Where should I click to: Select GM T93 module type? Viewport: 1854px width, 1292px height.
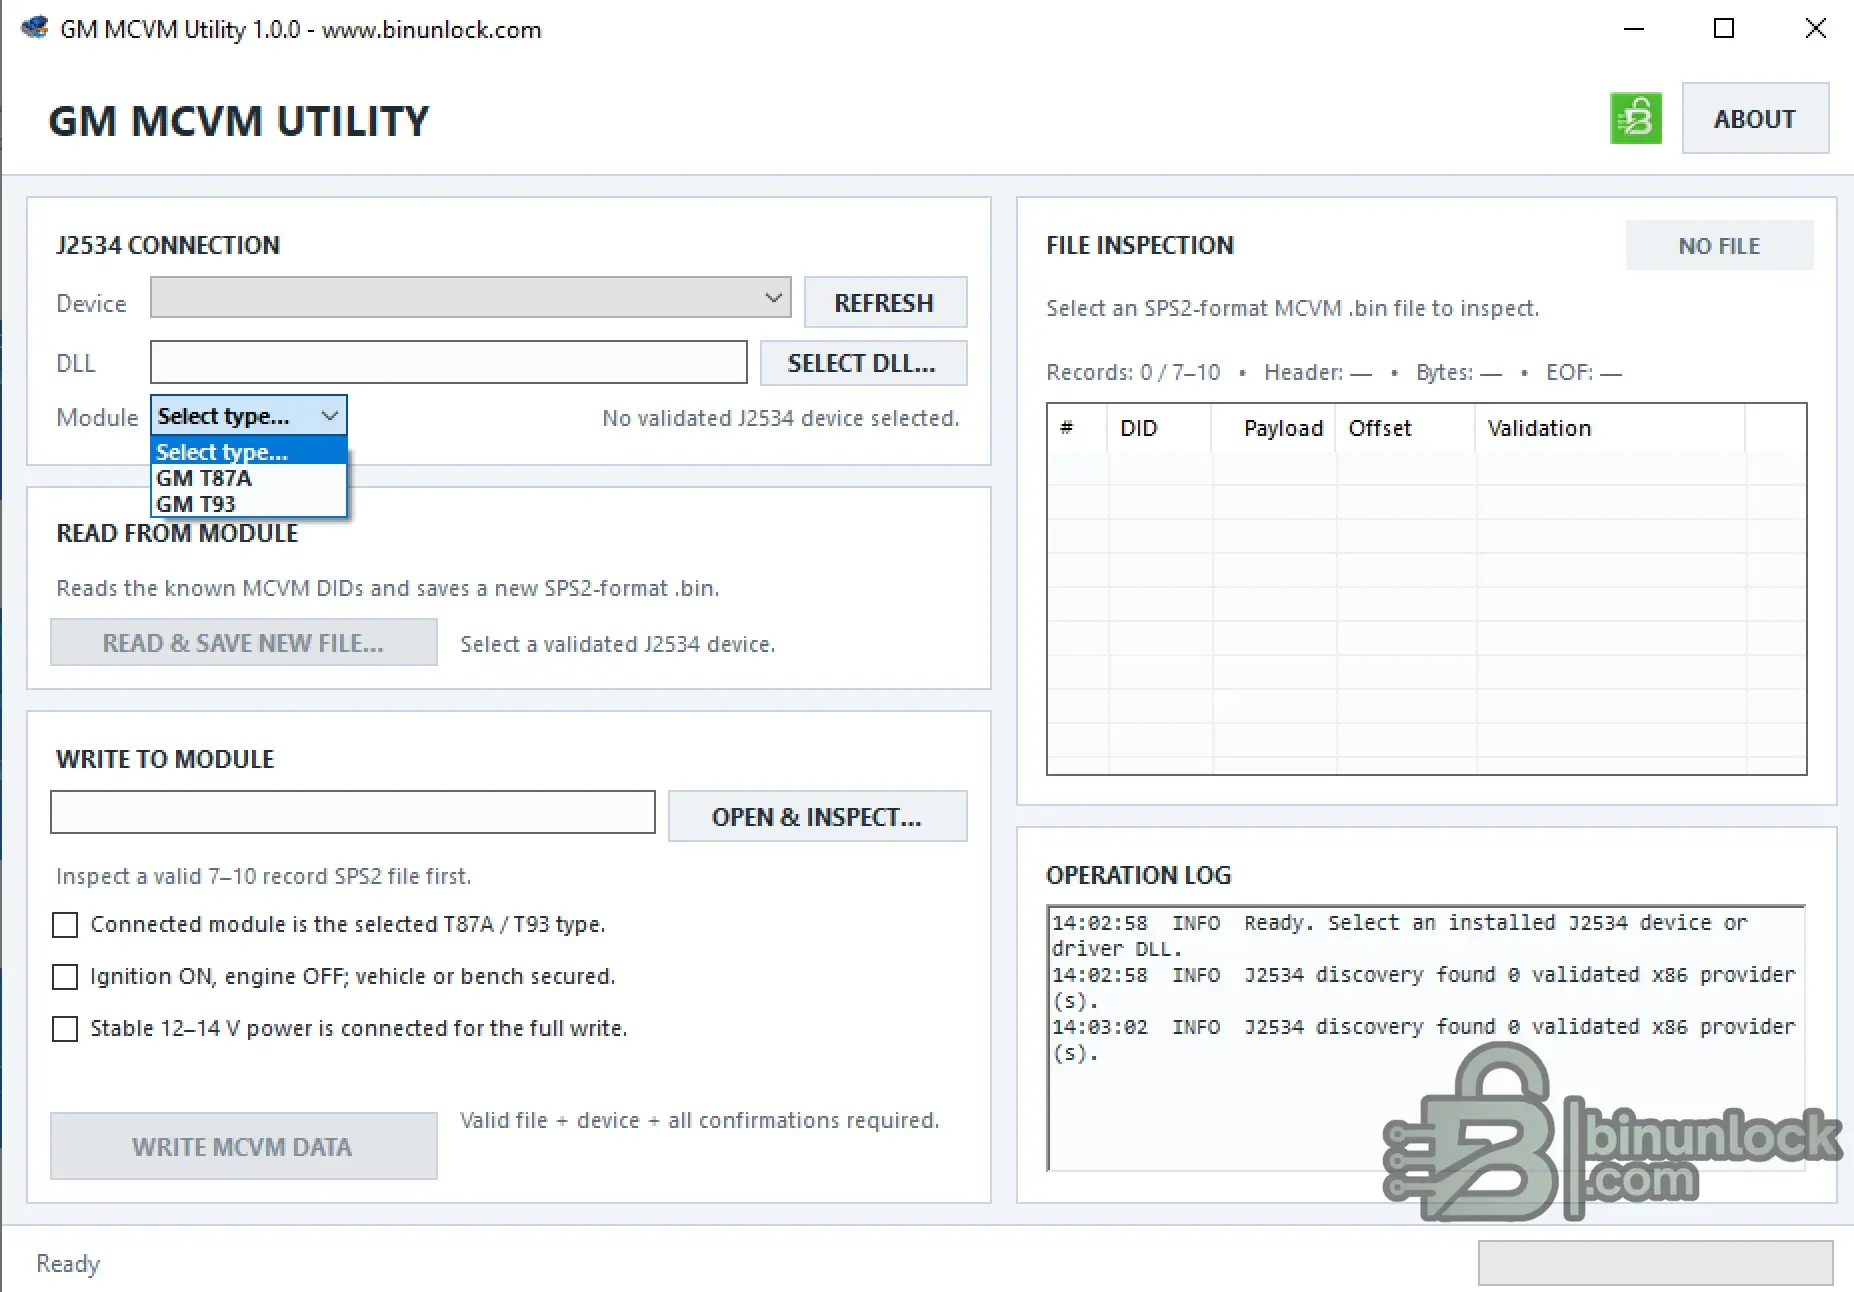tap(249, 504)
